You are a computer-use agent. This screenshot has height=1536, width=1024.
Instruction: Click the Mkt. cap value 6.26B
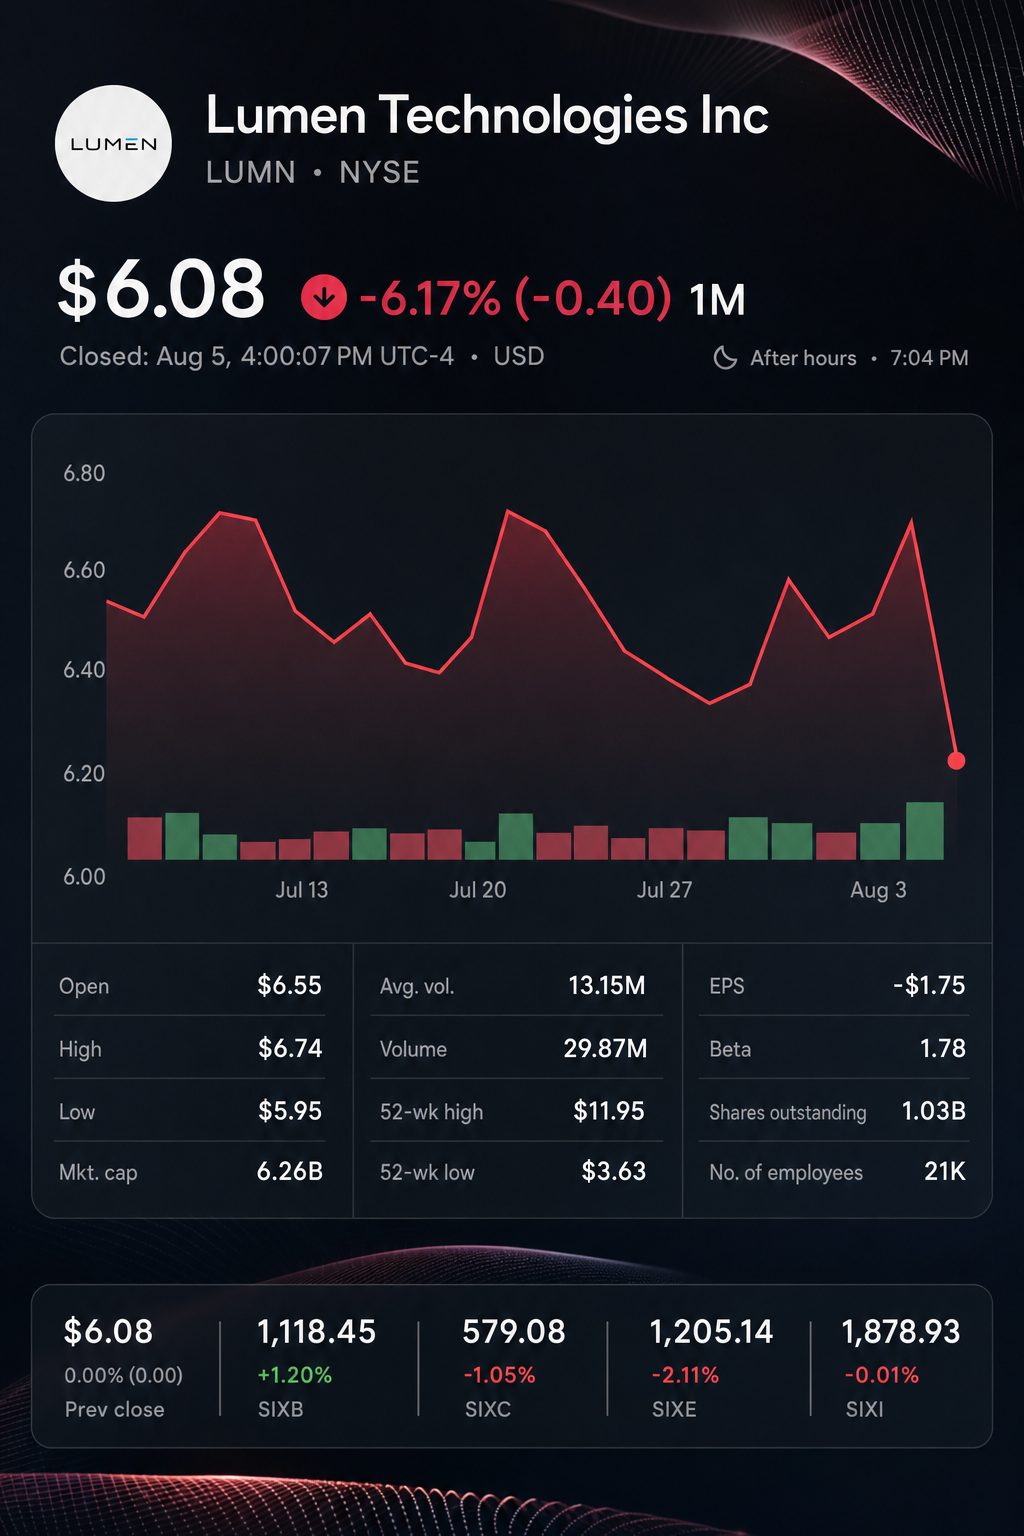290,1171
